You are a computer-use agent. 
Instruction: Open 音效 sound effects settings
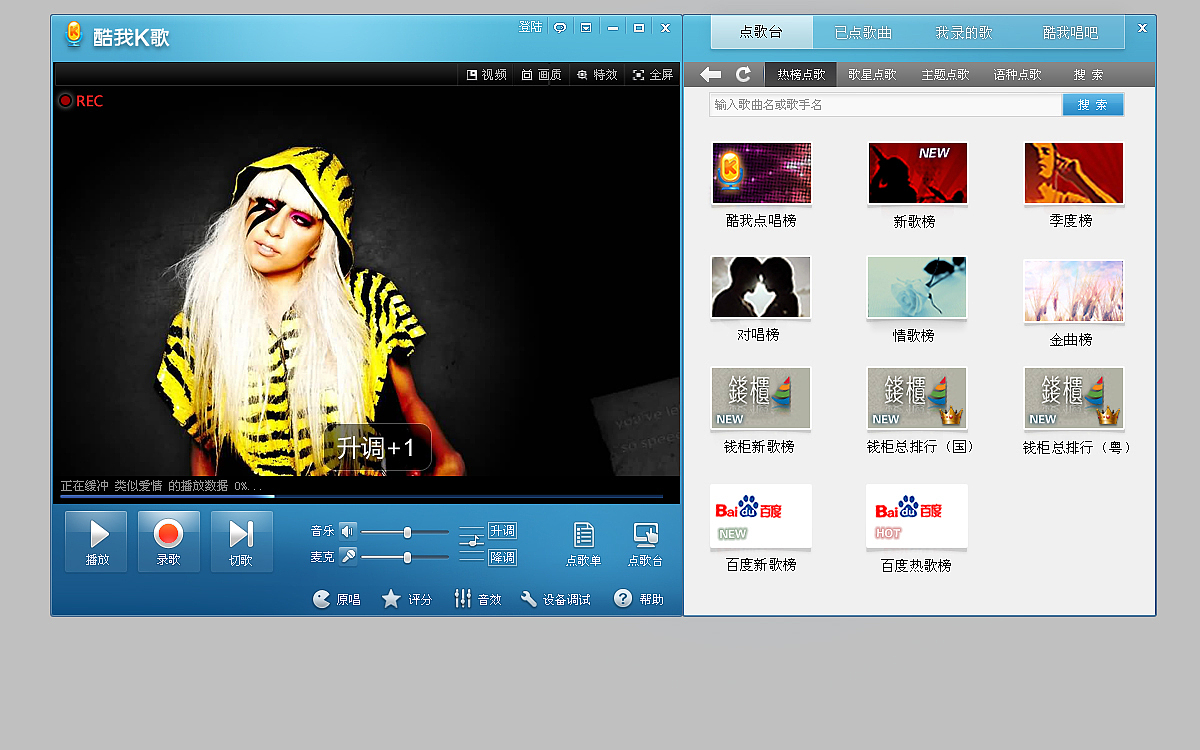pos(477,599)
